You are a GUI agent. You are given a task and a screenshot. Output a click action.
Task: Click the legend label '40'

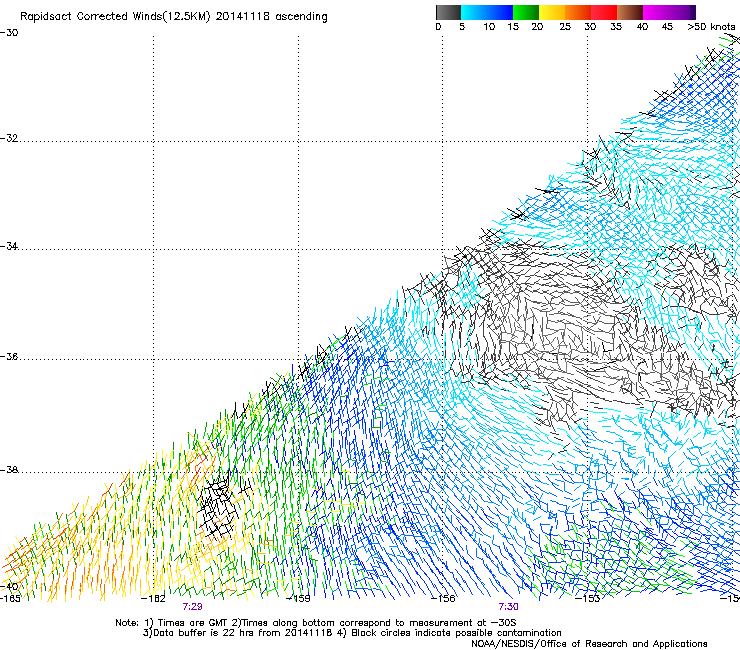[x=642, y=27]
